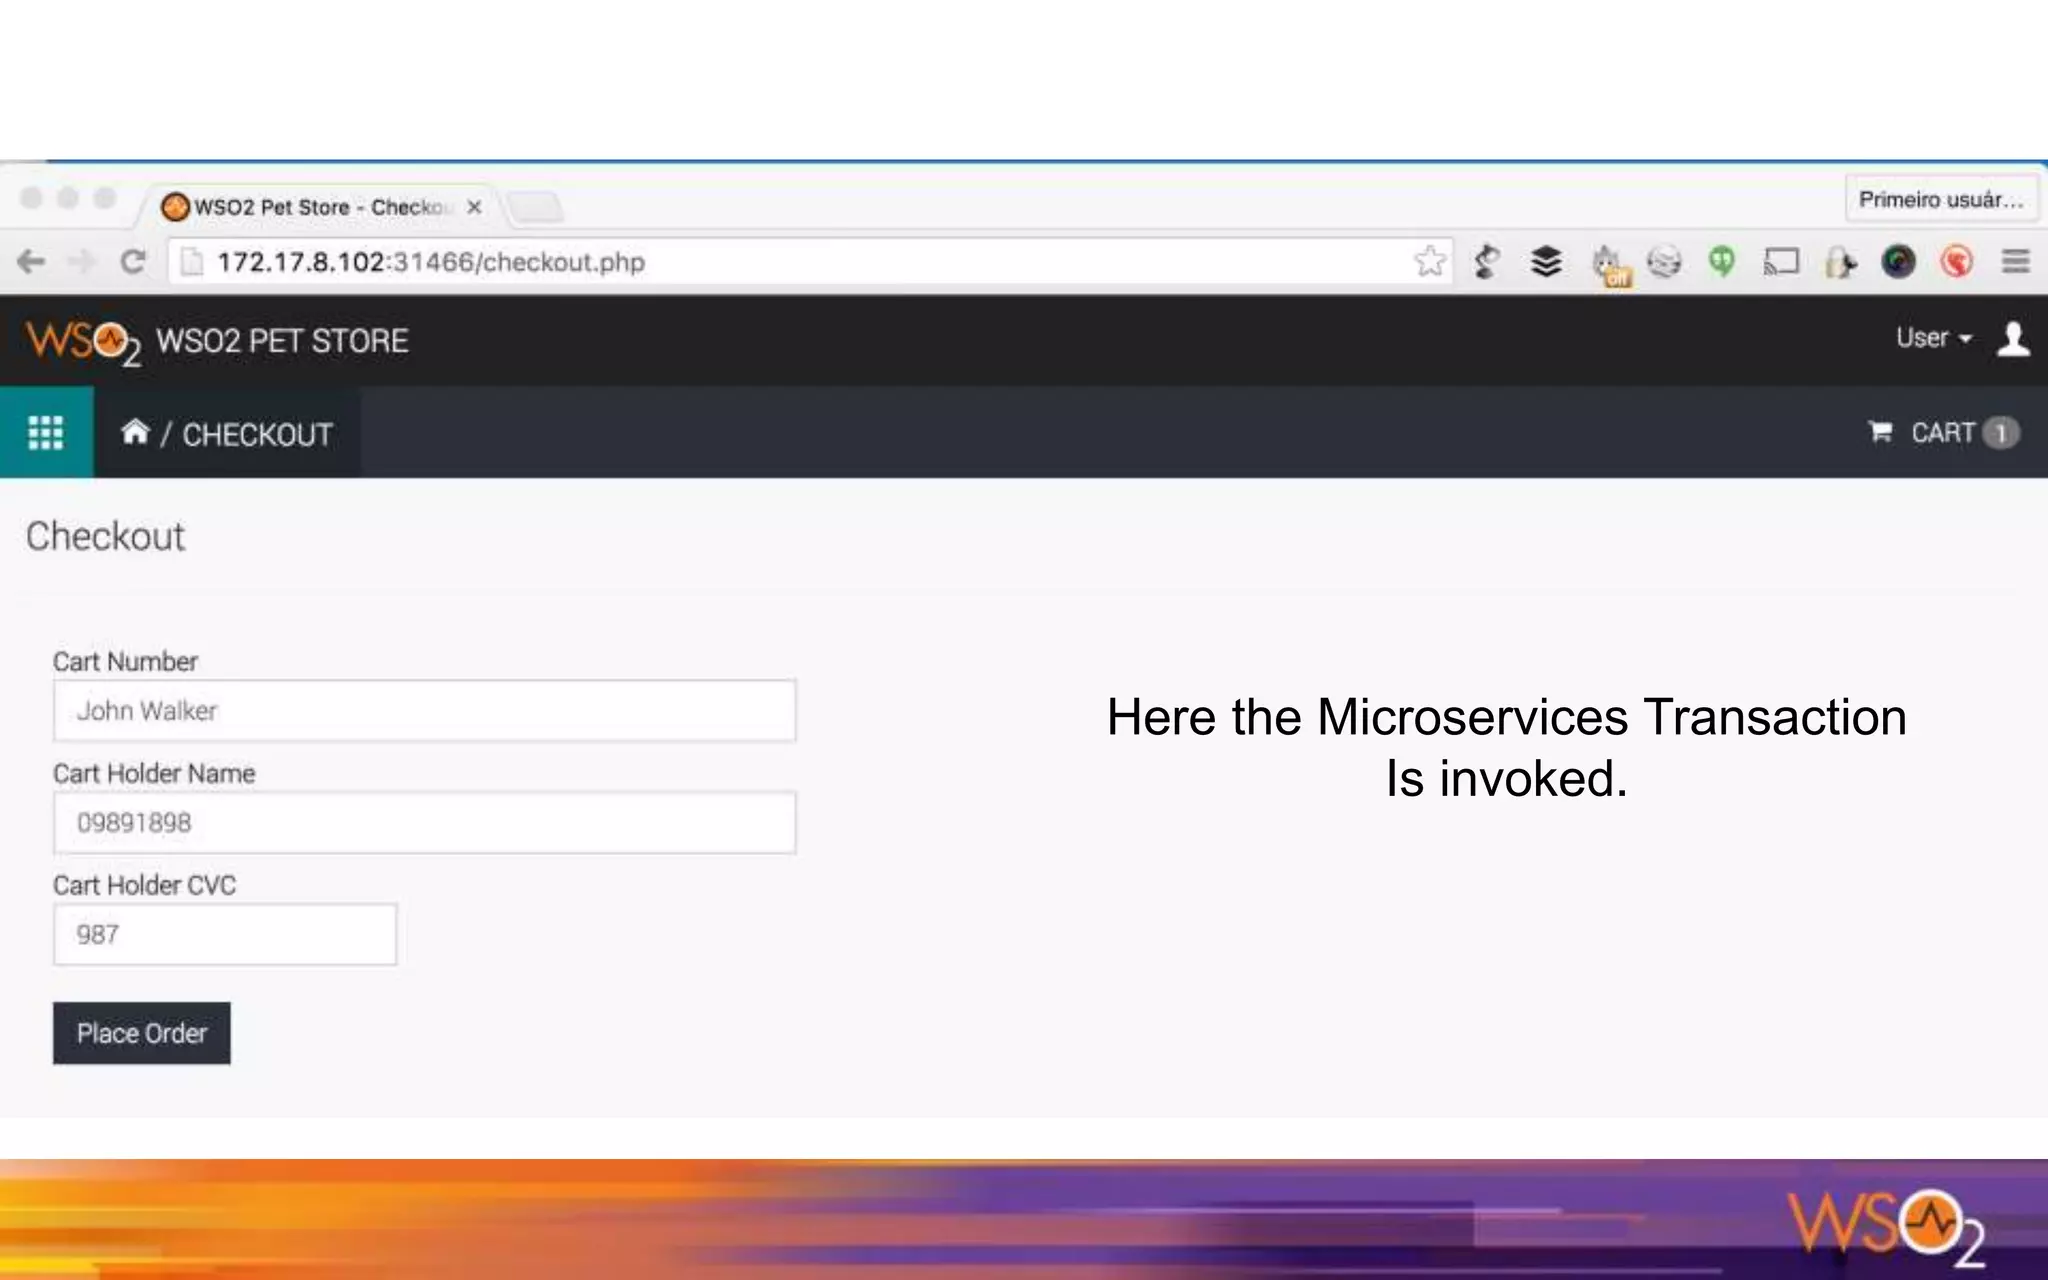Screen dimensions: 2048x1280
Task: Click the CHECKOUT breadcrumb
Action: (x=257, y=434)
